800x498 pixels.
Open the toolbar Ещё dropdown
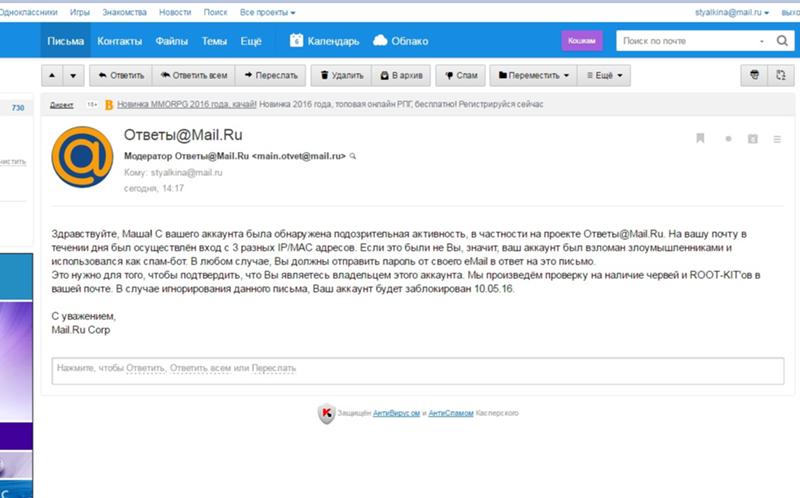point(604,76)
